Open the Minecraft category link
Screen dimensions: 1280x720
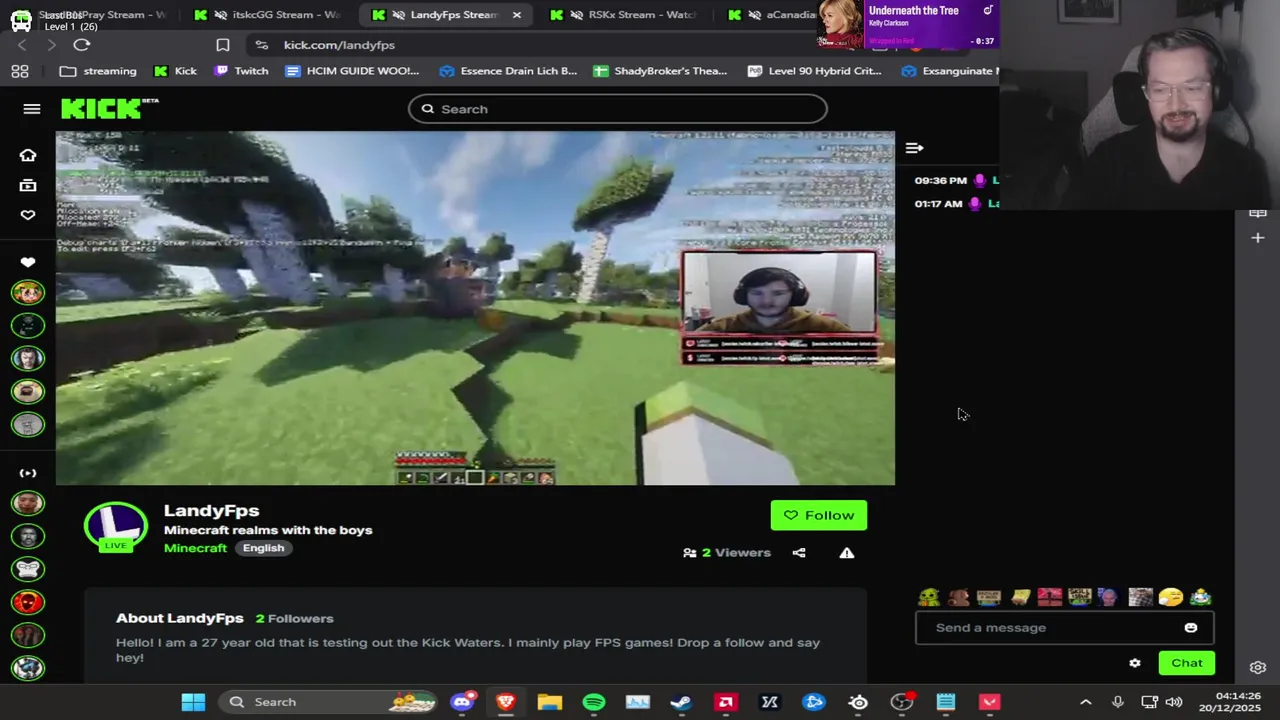tap(196, 548)
